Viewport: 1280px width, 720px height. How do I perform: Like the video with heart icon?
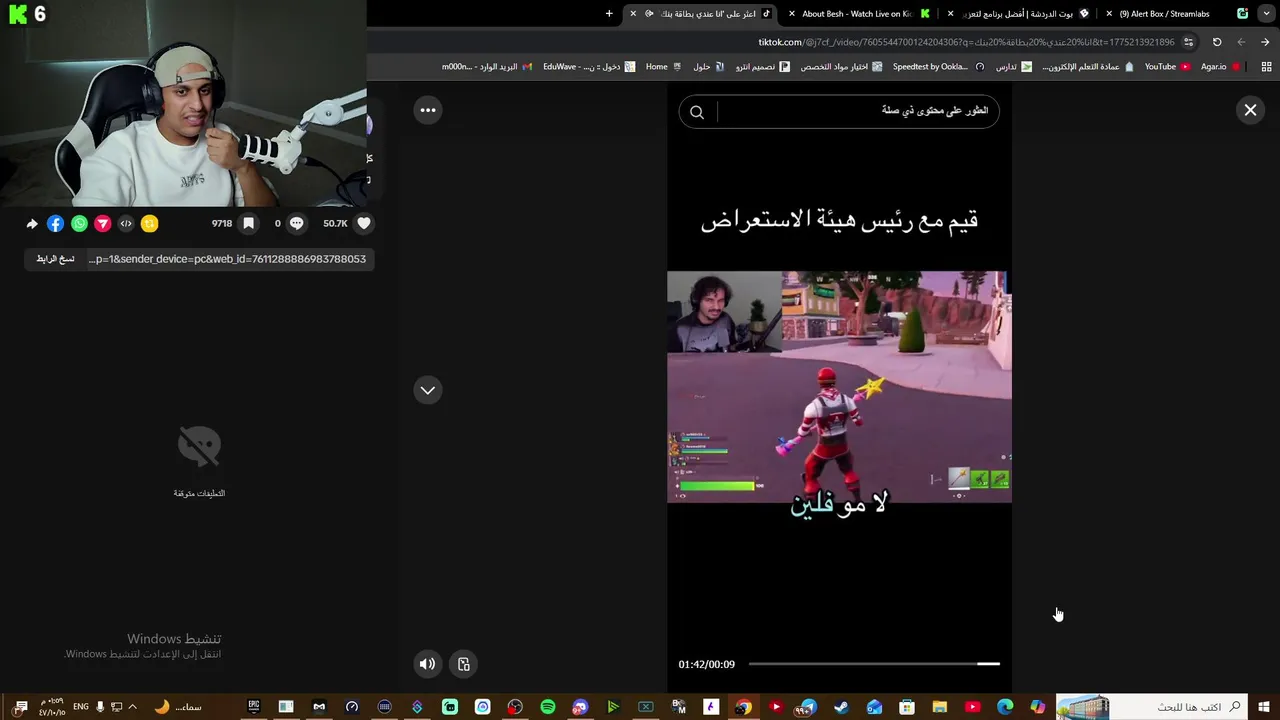coord(364,224)
